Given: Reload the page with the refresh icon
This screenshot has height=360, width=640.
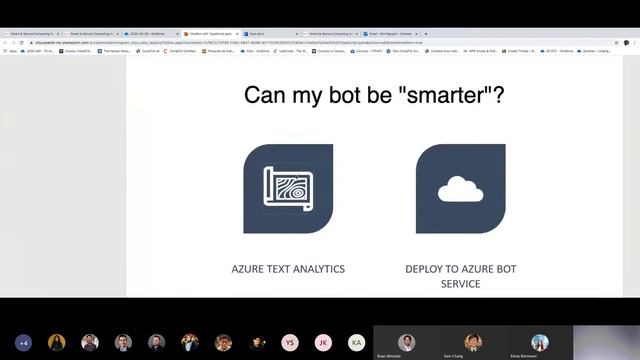Looking at the screenshot, I should tap(22, 42).
